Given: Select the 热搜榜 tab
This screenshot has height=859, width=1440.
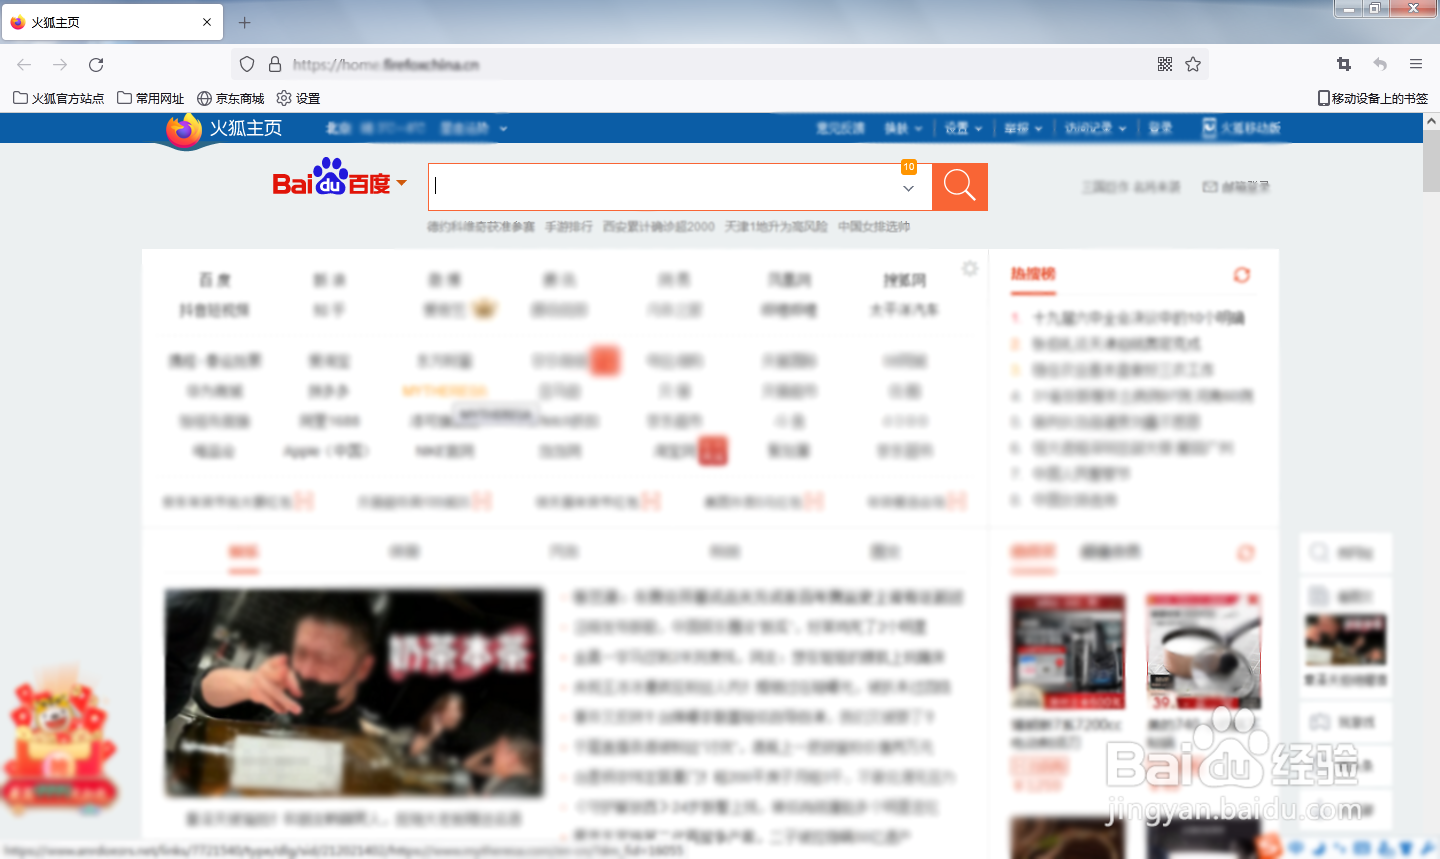Looking at the screenshot, I should point(1033,274).
